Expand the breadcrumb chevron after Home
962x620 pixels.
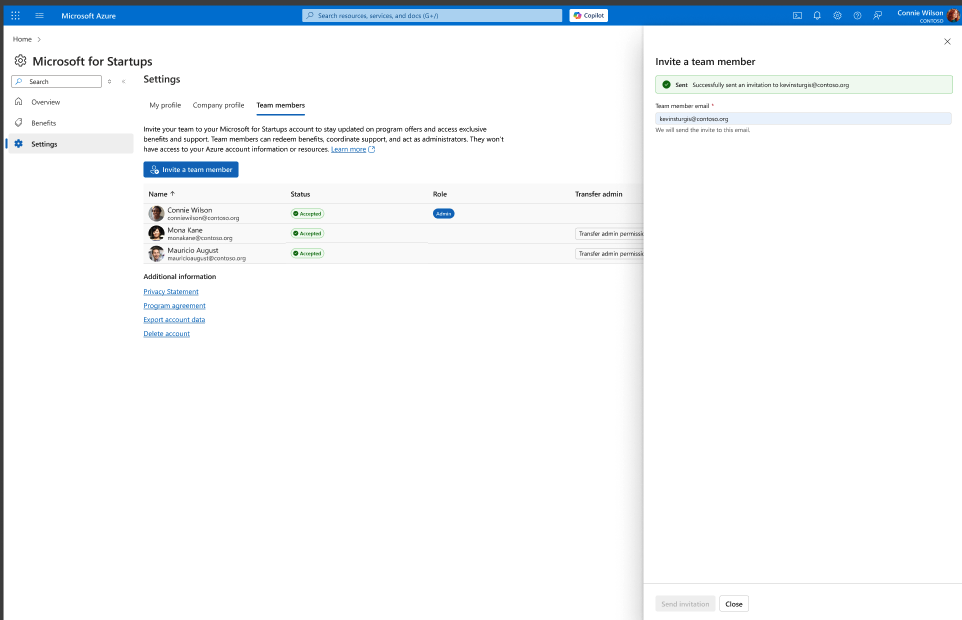point(39,39)
